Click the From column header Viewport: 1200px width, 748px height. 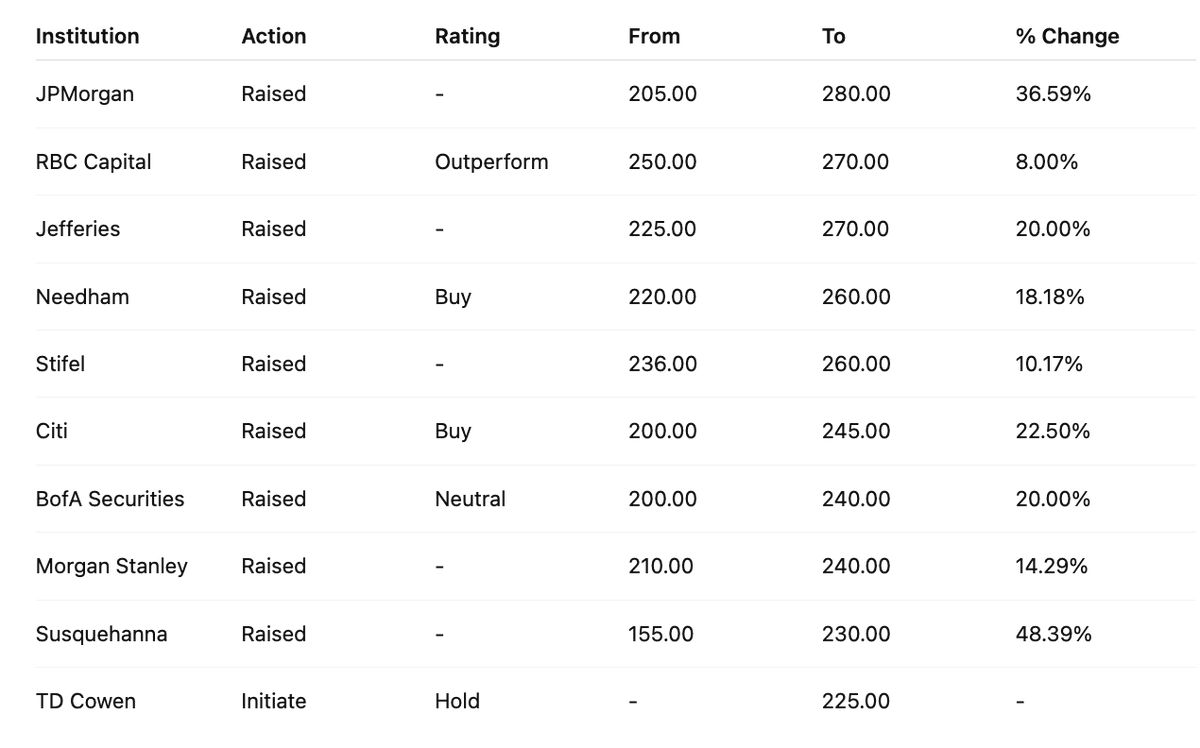654,36
